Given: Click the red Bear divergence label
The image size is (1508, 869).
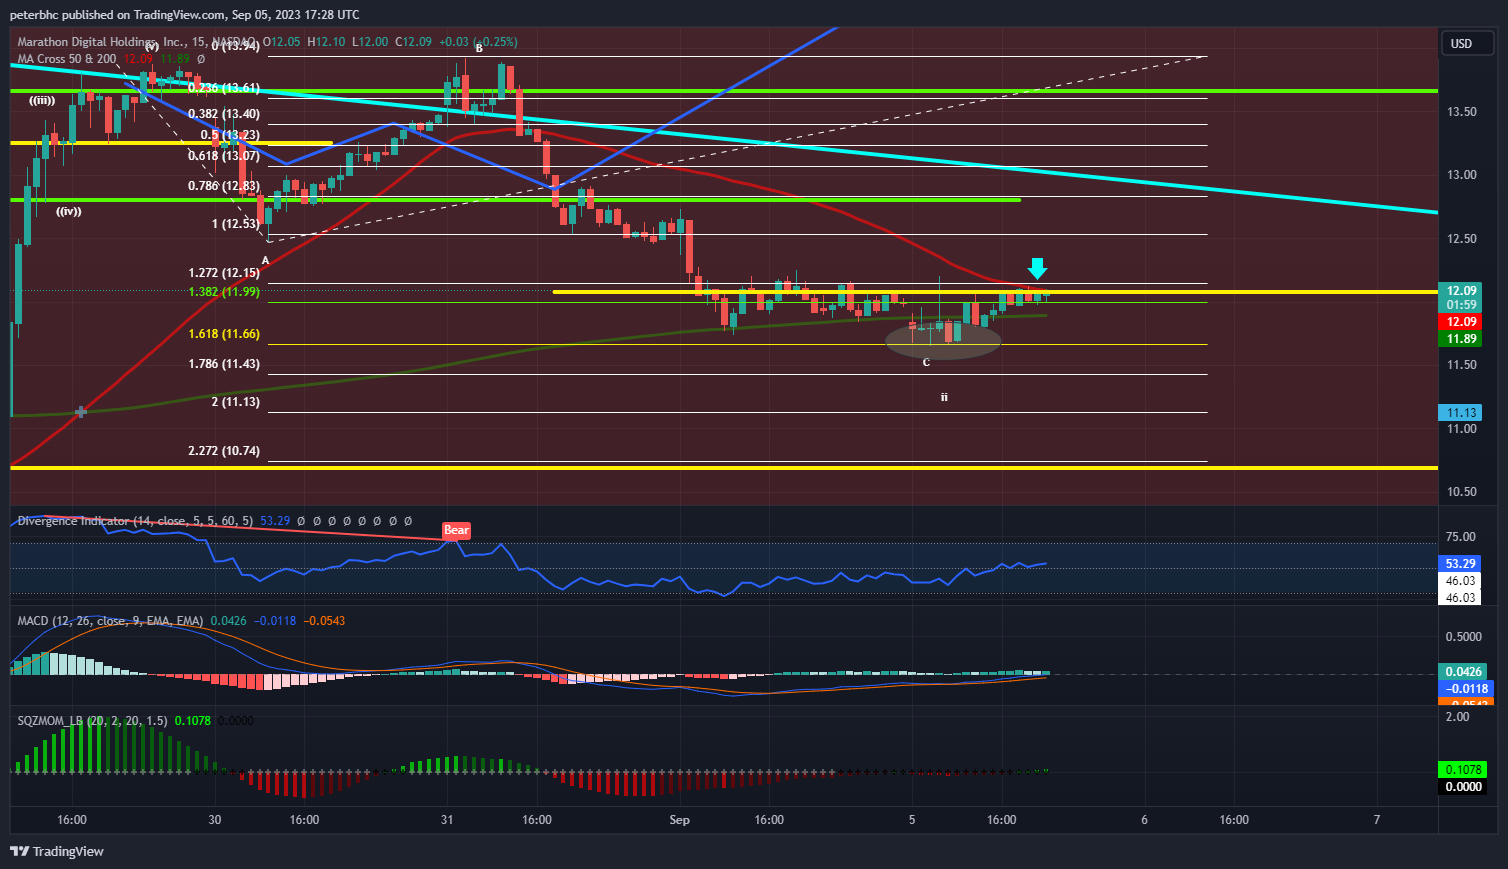Looking at the screenshot, I should click(456, 530).
